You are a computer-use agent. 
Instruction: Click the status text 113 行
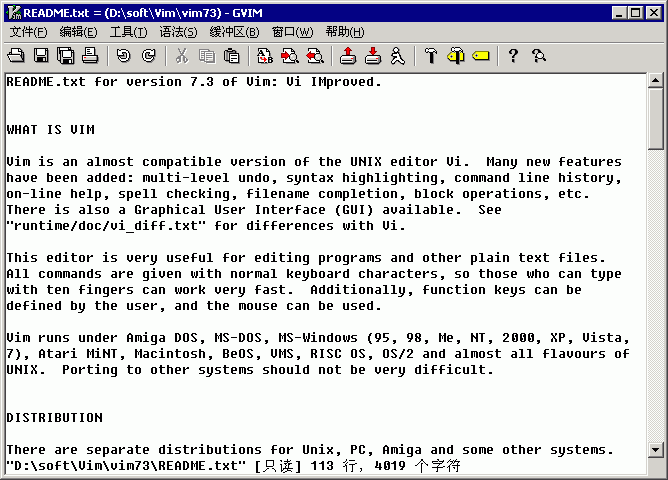pos(333,466)
